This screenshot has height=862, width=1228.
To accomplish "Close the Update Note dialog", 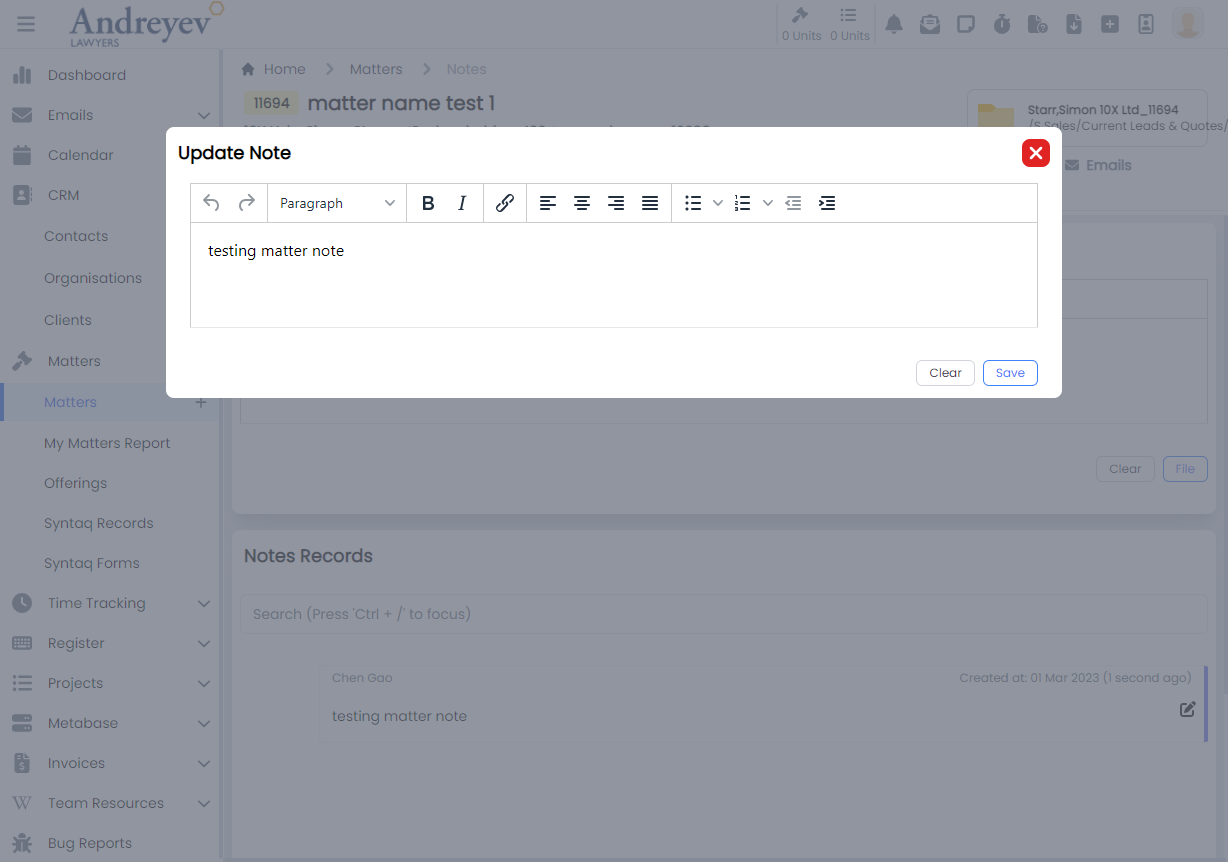I will 1035,153.
